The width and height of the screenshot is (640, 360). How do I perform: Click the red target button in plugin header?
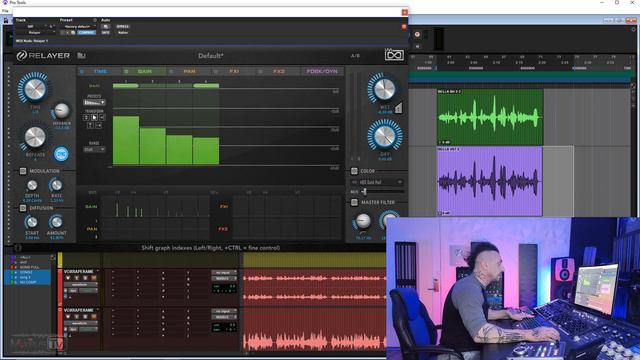[x=404, y=27]
